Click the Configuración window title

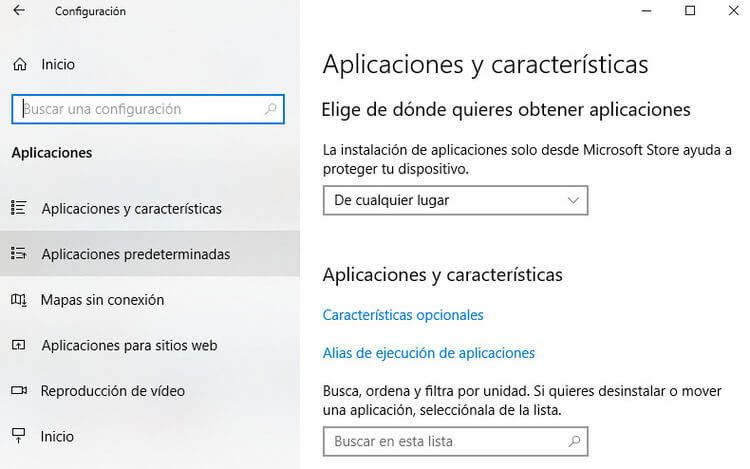[90, 11]
